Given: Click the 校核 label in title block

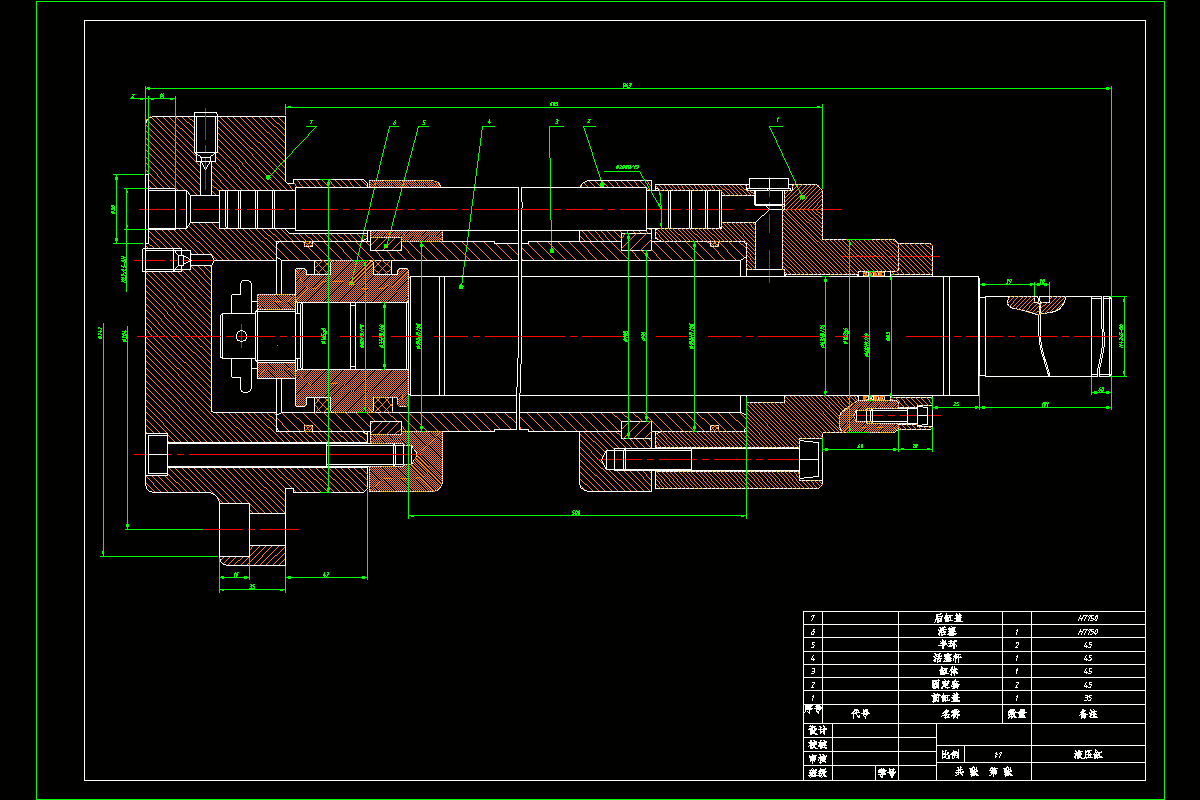Looking at the screenshot, I should pyautogui.click(x=817, y=745).
